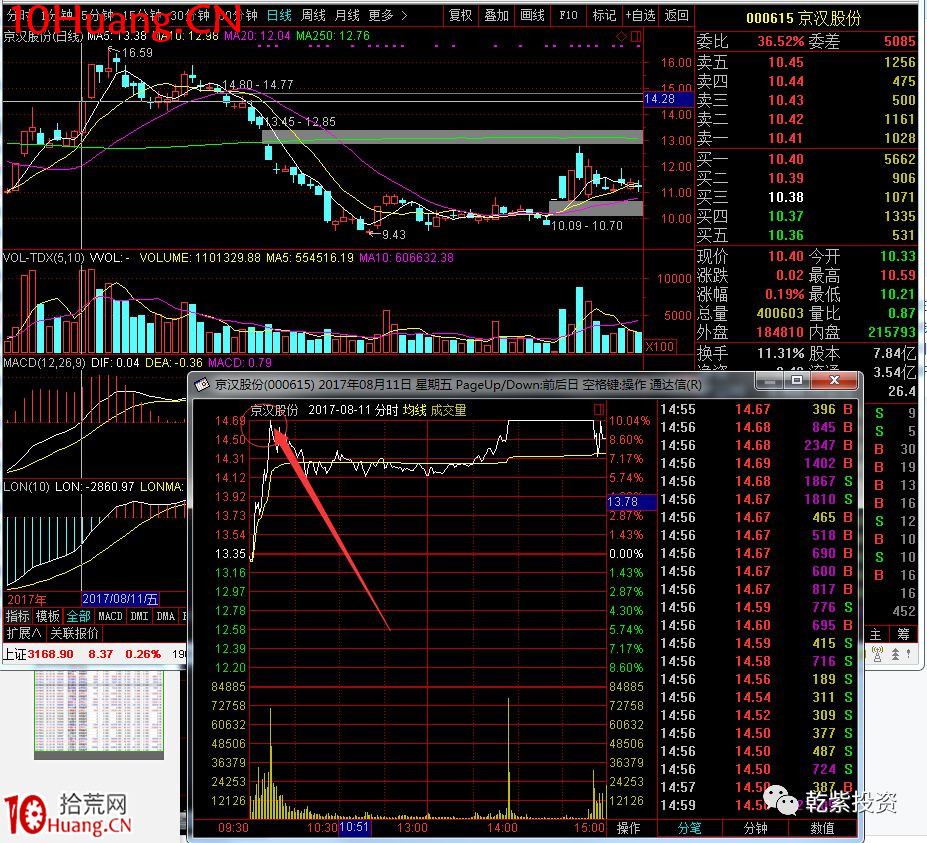
Task: Select the 30分钟 period tab
Action: point(189,15)
